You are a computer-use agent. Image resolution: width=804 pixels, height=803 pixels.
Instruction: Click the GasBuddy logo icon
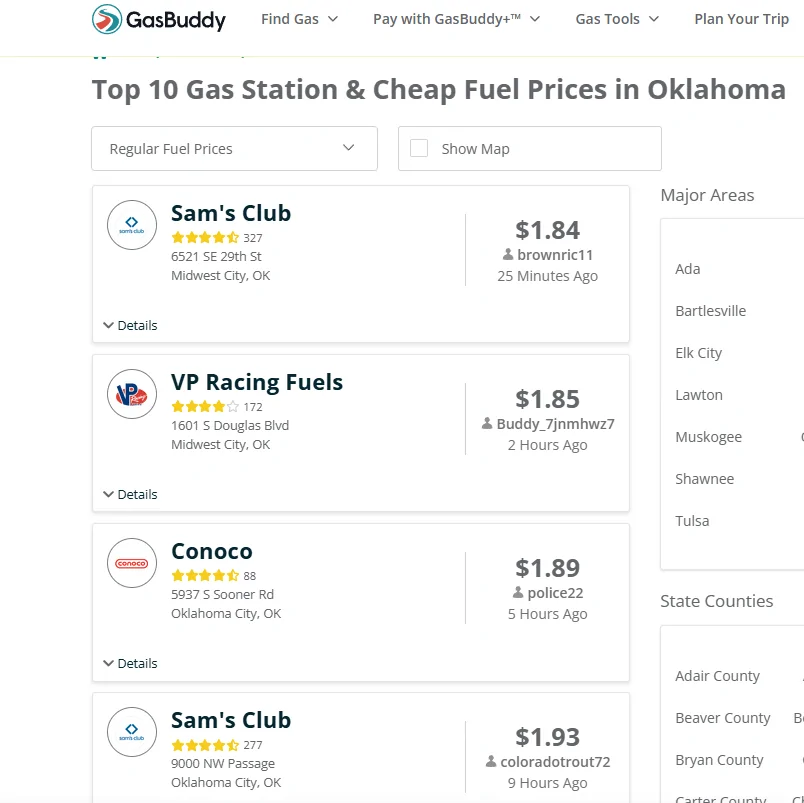click(107, 19)
